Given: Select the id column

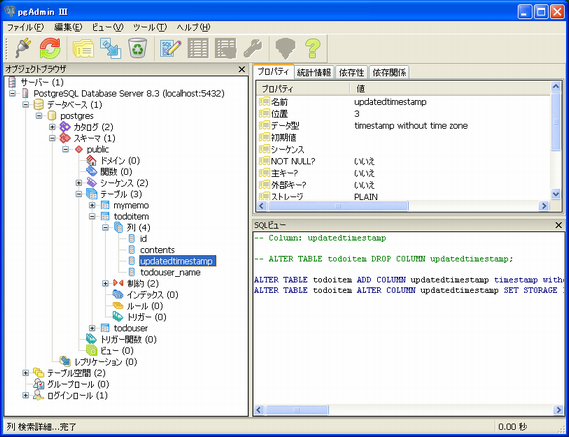Looking at the screenshot, I should pyautogui.click(x=143, y=239).
